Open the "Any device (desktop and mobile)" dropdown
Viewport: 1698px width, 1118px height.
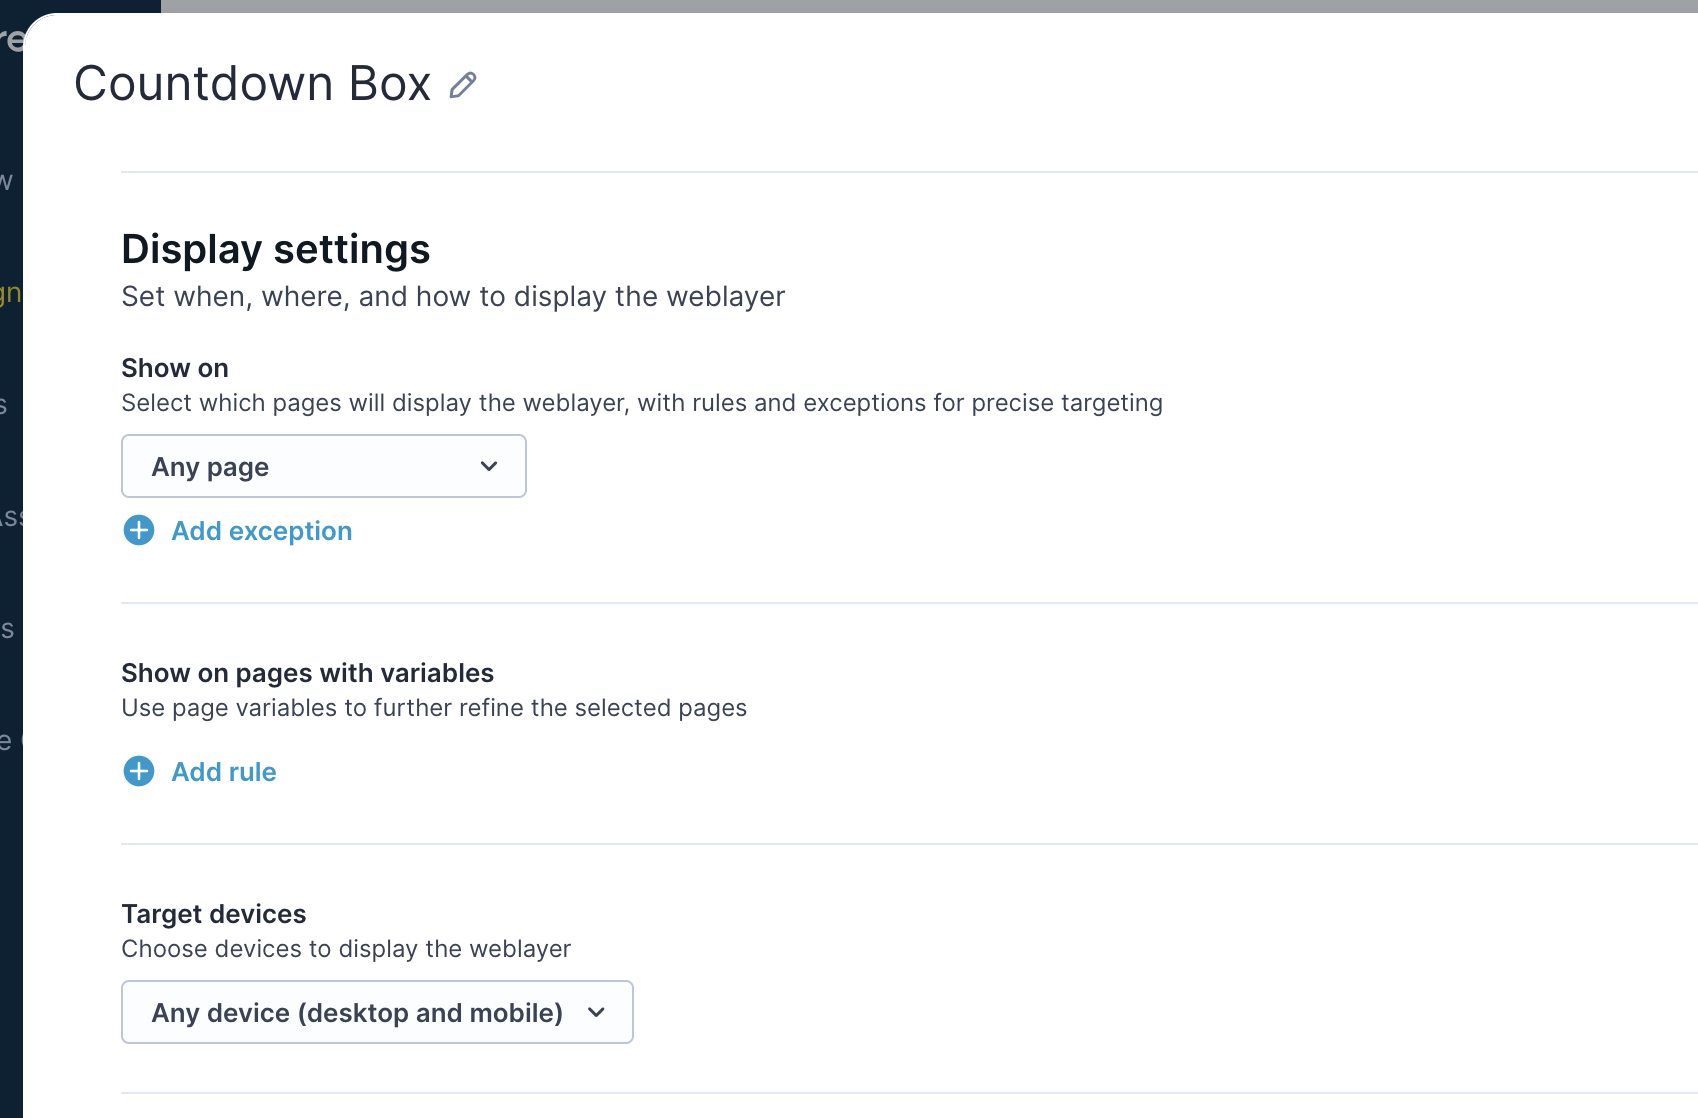pos(377,1012)
